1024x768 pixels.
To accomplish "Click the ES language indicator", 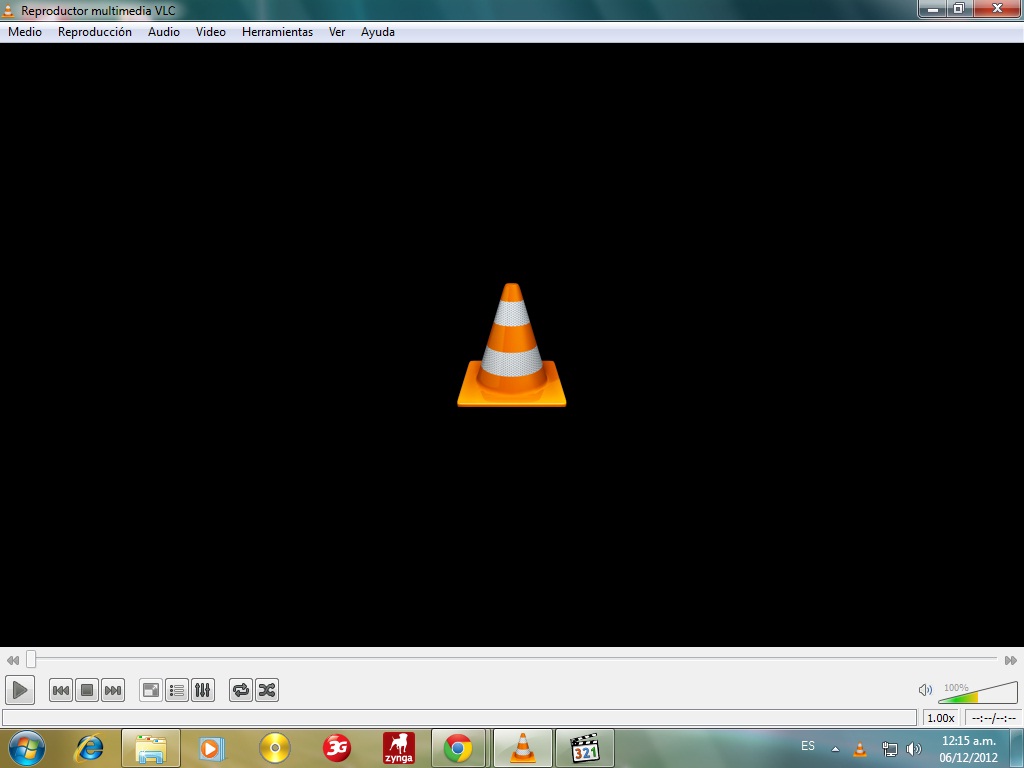I will click(x=808, y=746).
